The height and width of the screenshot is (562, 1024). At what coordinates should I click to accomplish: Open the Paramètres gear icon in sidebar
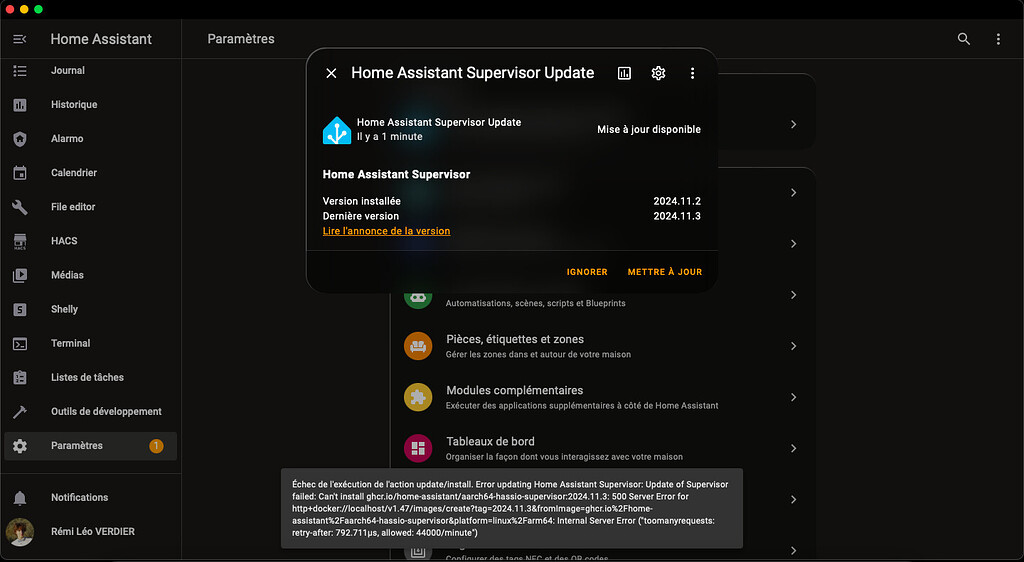click(20, 446)
